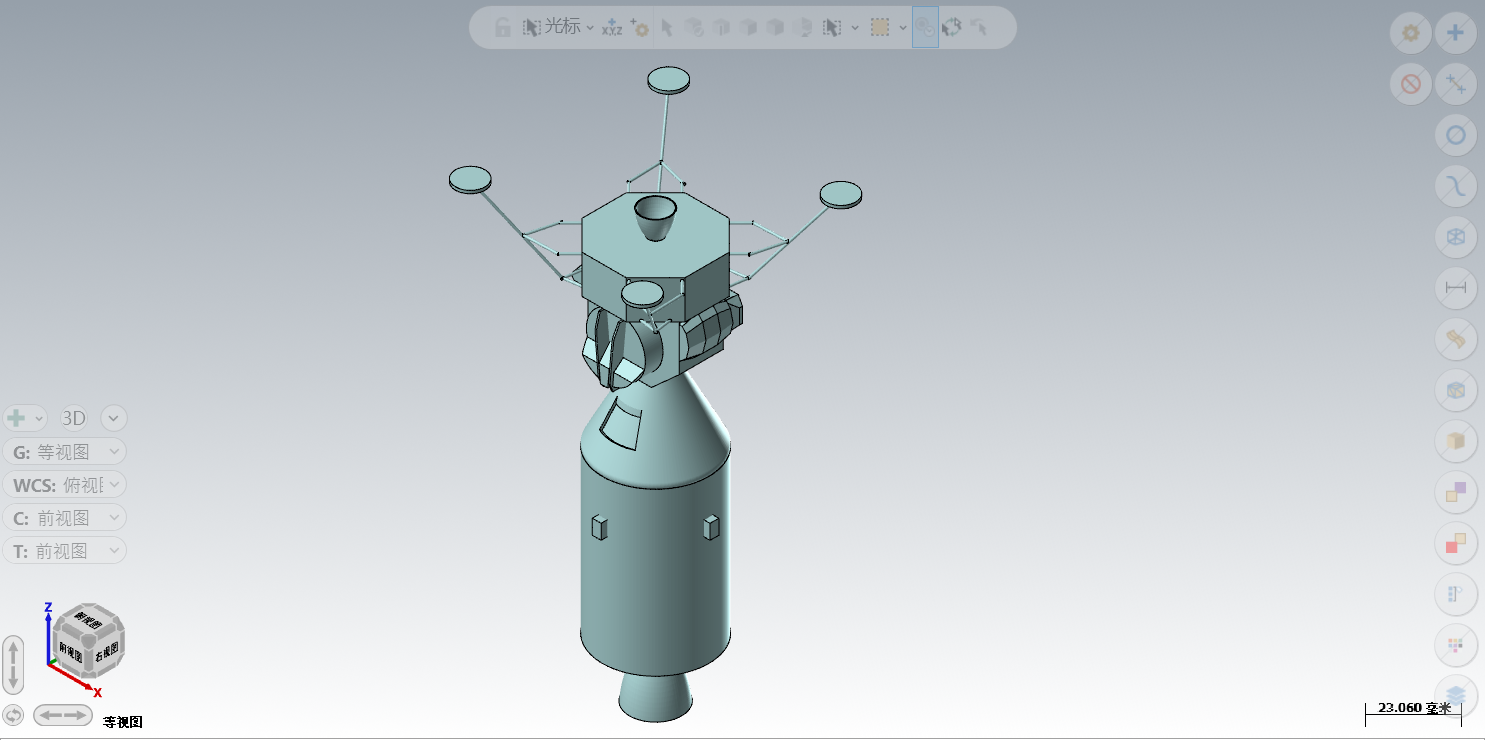1485x740 pixels.
Task: Open the dimension measure tool
Action: tap(1456, 288)
